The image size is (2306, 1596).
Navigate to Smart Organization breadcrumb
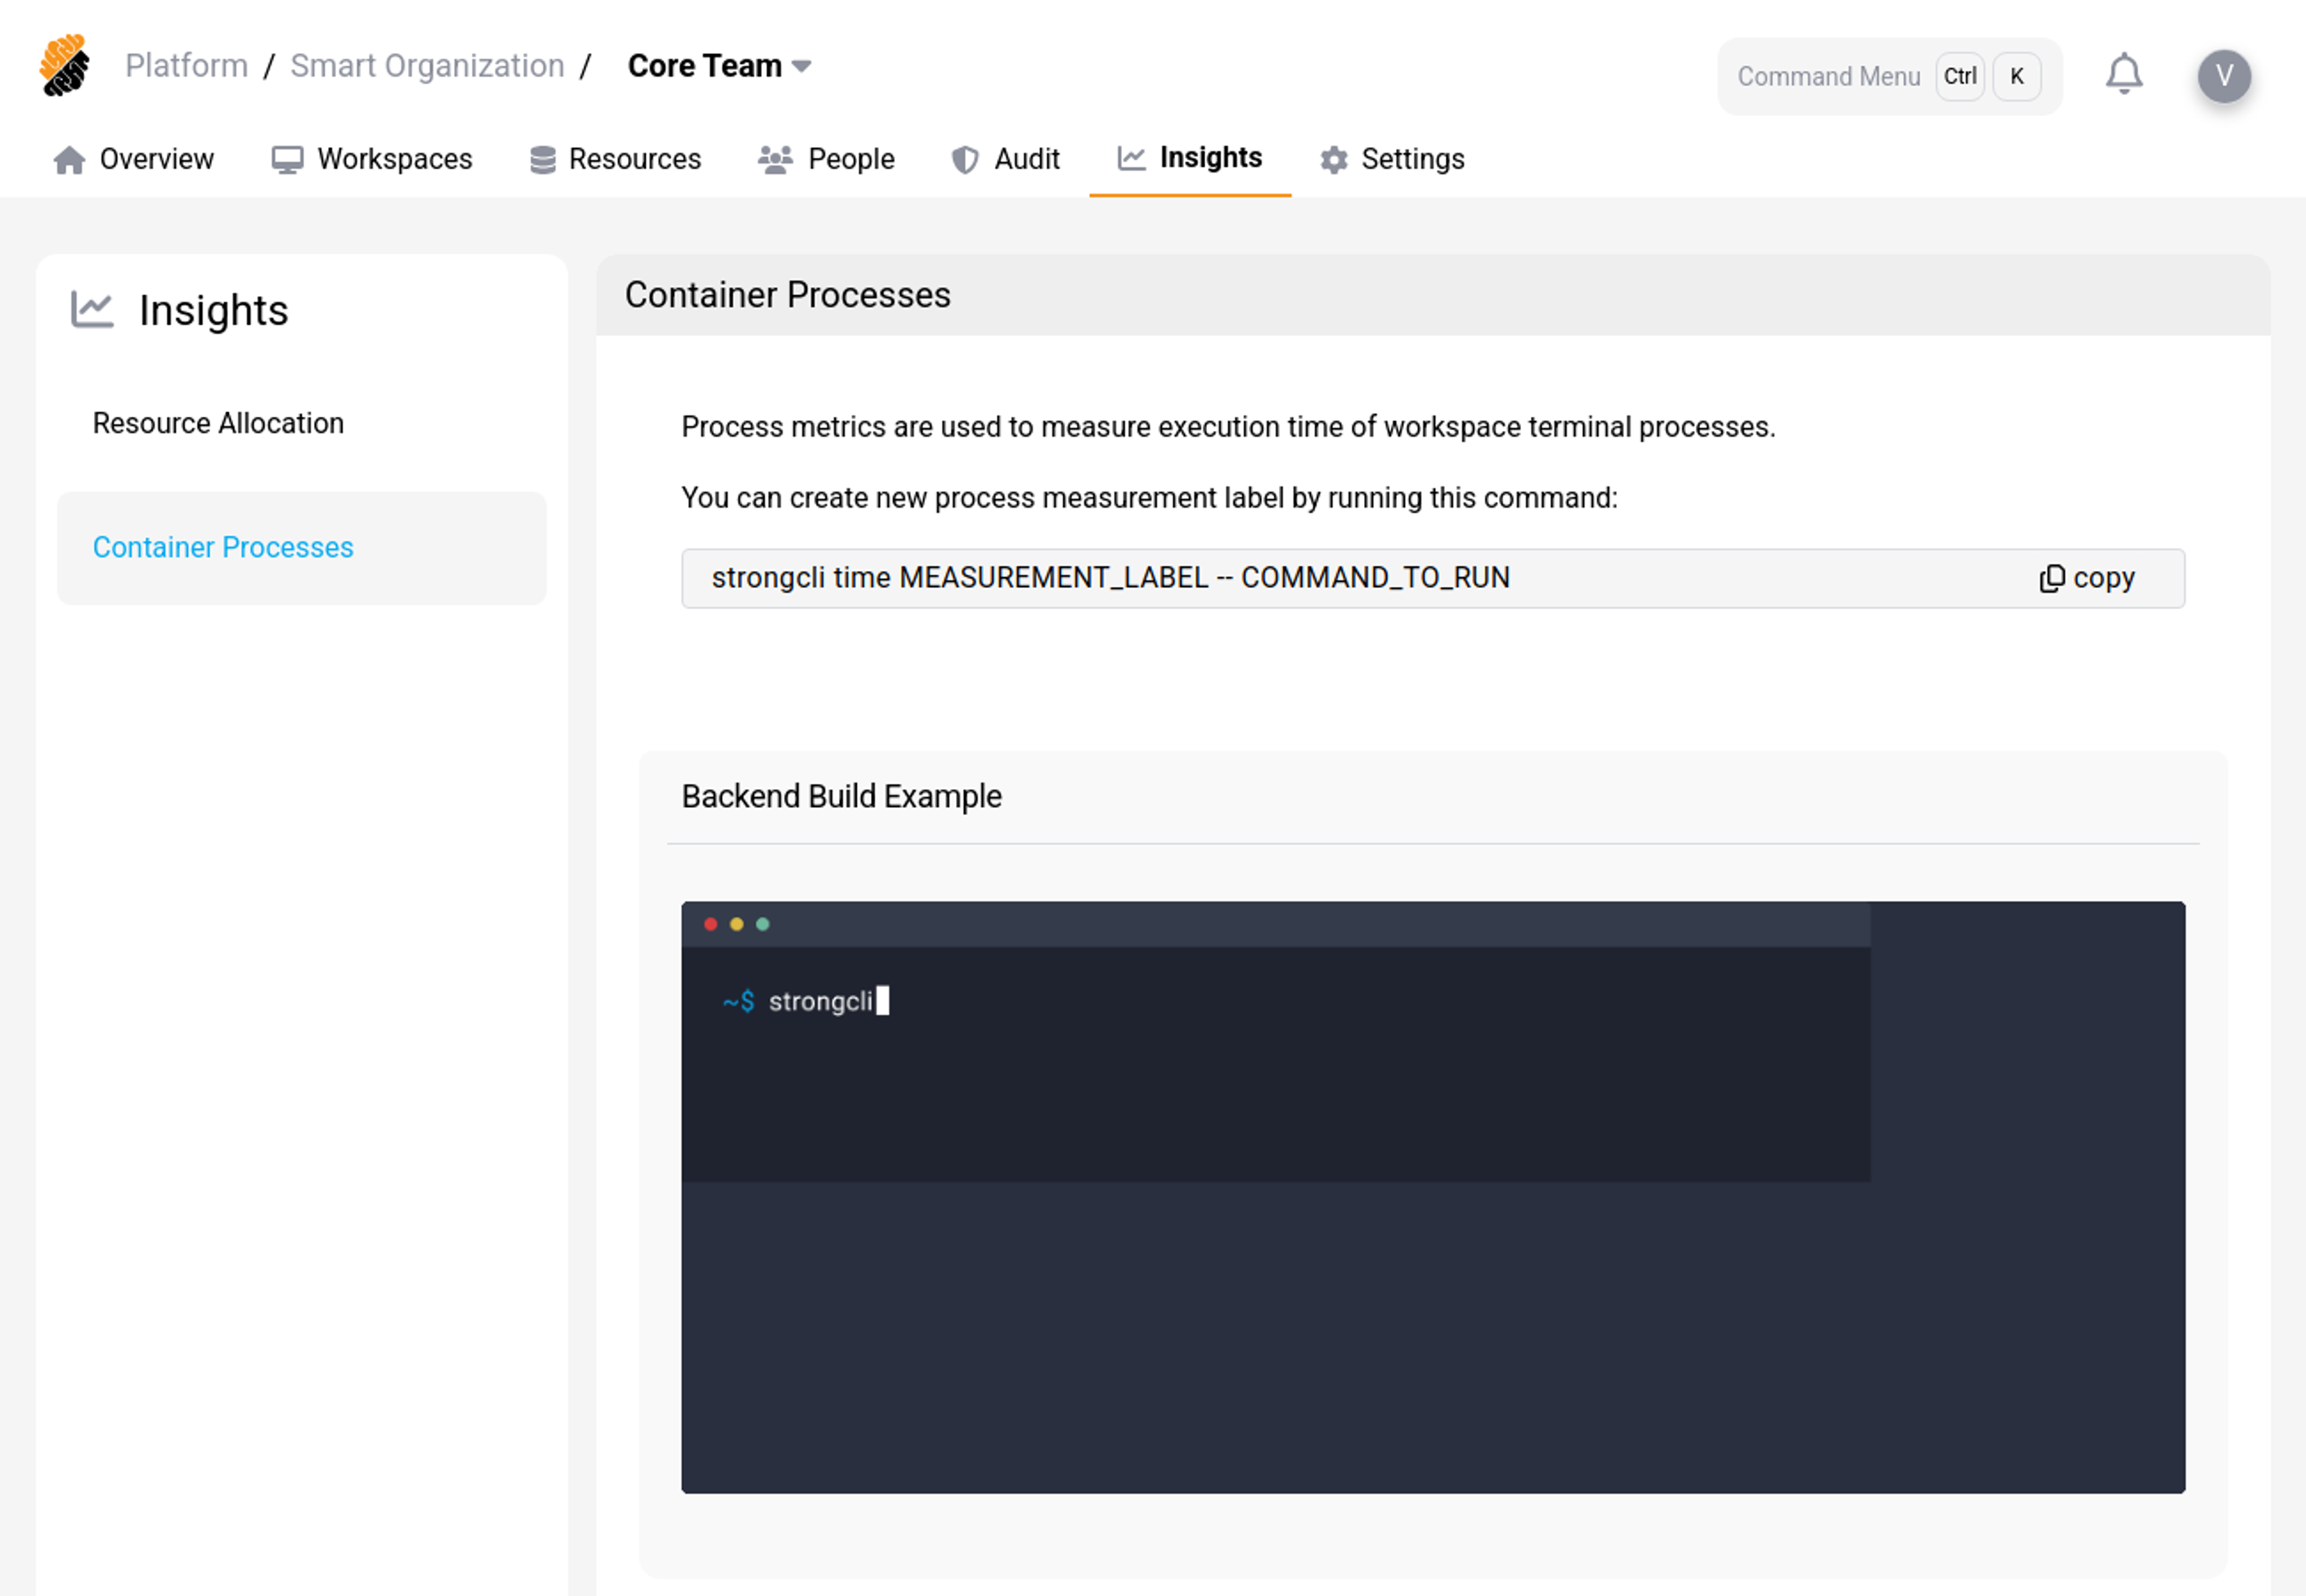pyautogui.click(x=427, y=66)
